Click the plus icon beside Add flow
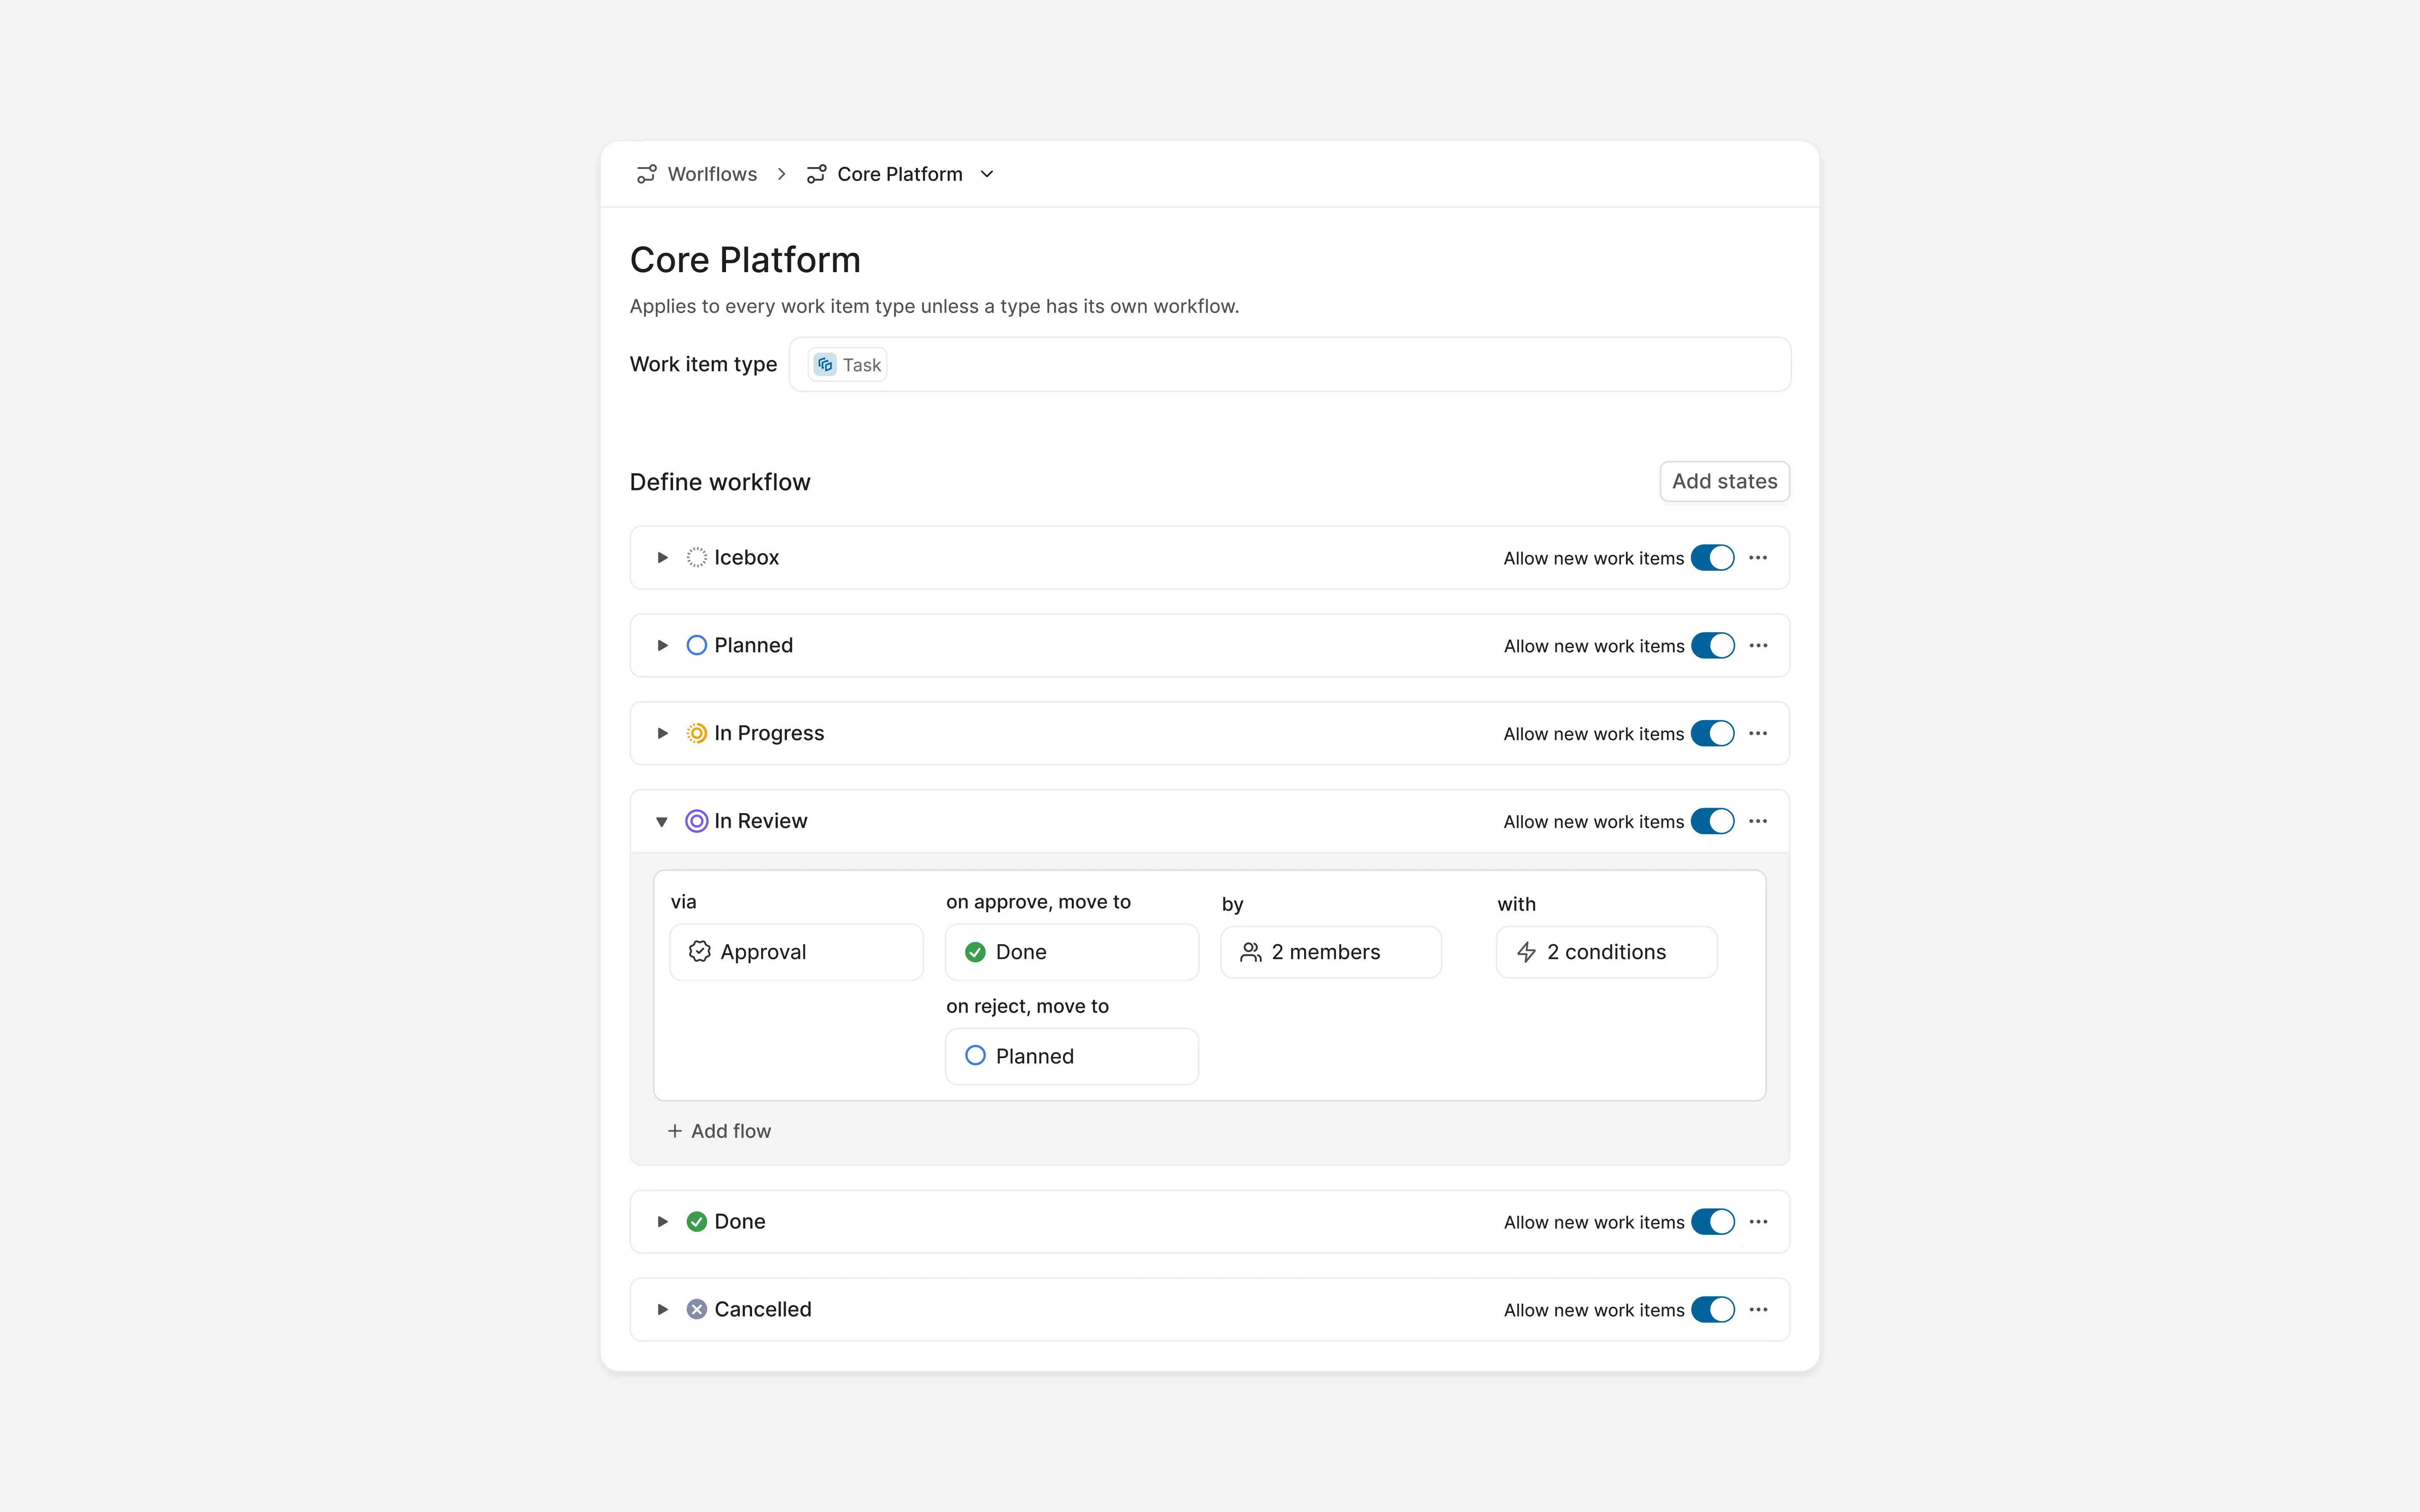Viewport: 2420px width, 1512px height. click(675, 1131)
